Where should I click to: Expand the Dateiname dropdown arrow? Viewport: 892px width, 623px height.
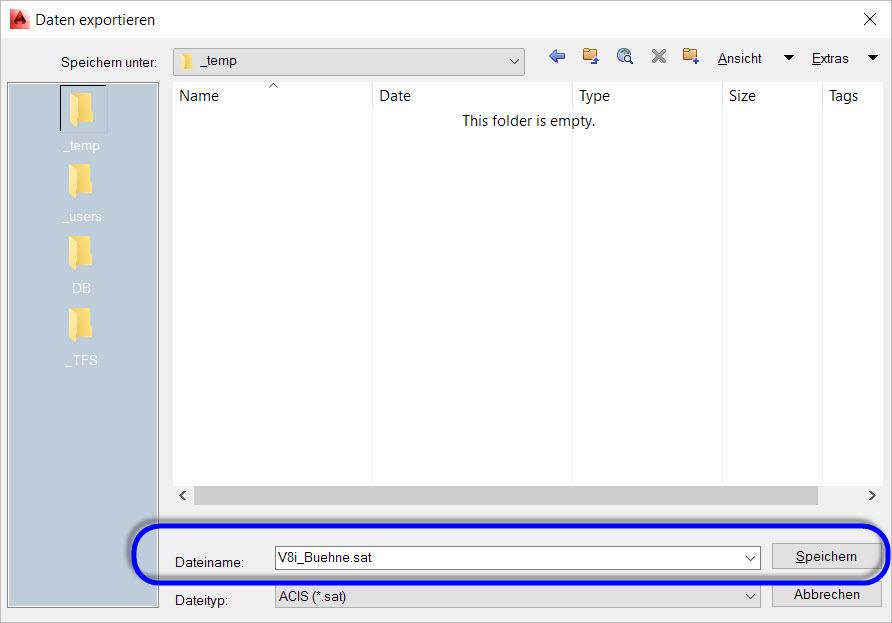(x=750, y=558)
